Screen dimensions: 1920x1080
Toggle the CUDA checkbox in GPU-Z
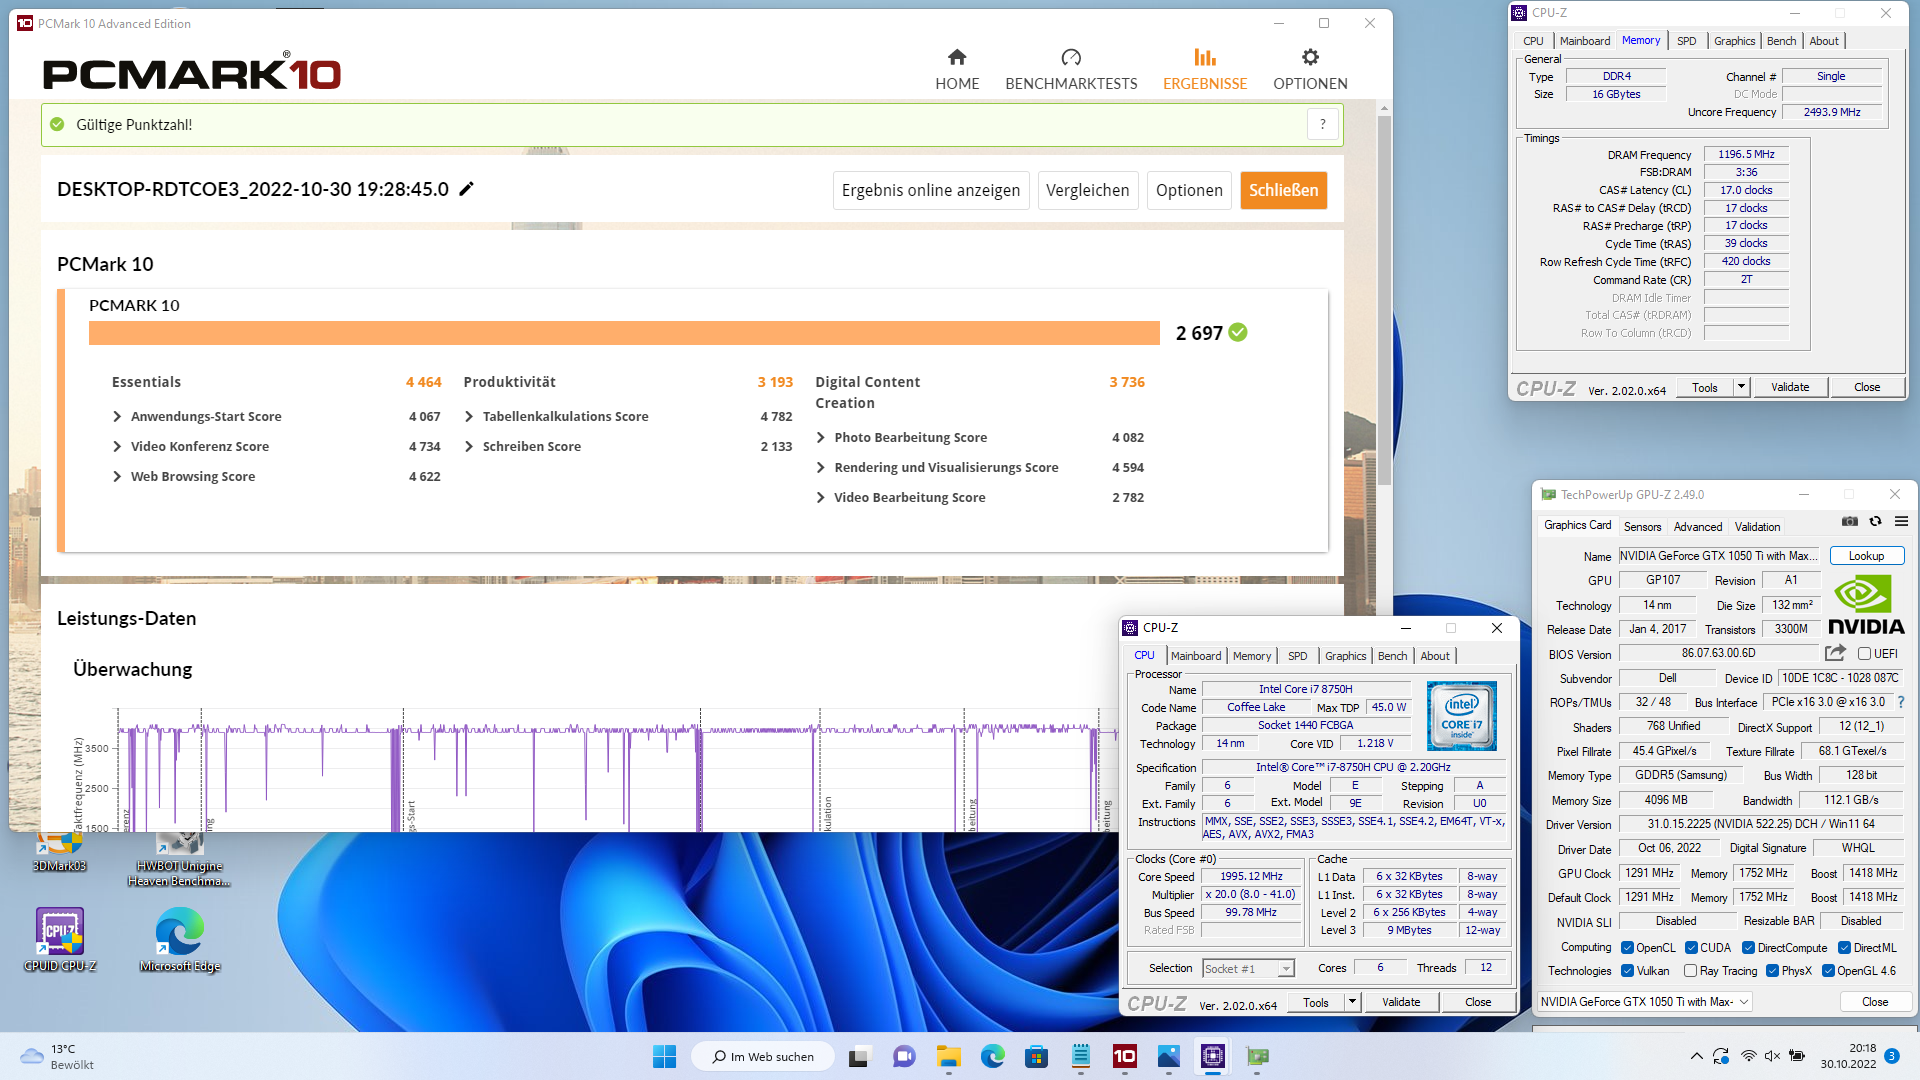pyautogui.click(x=1691, y=948)
